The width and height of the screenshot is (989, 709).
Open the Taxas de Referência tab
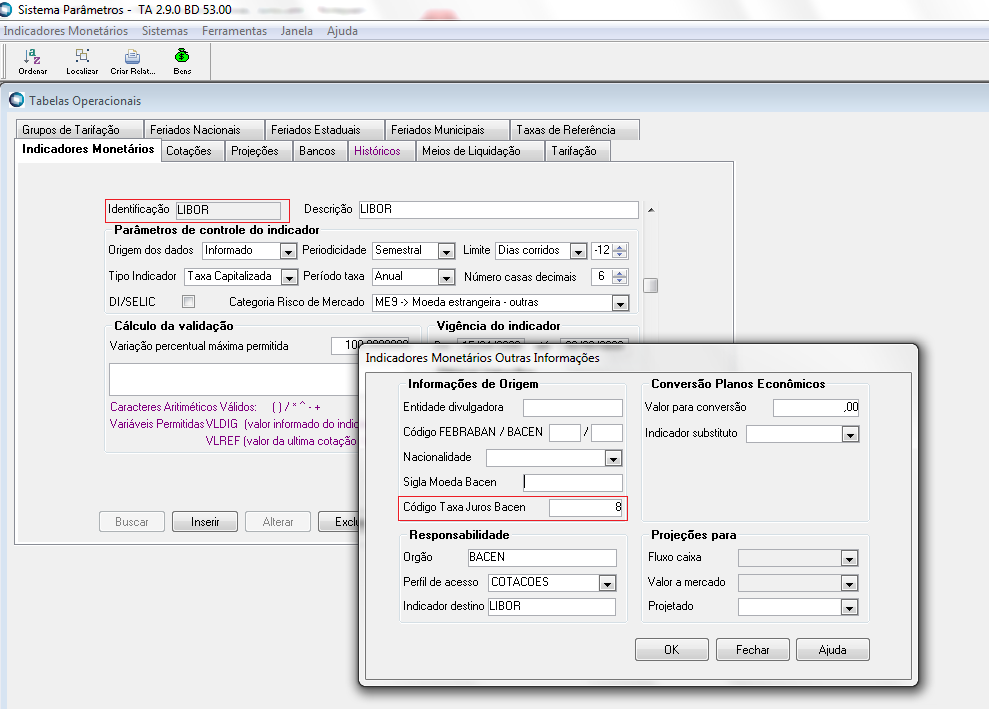(575, 130)
